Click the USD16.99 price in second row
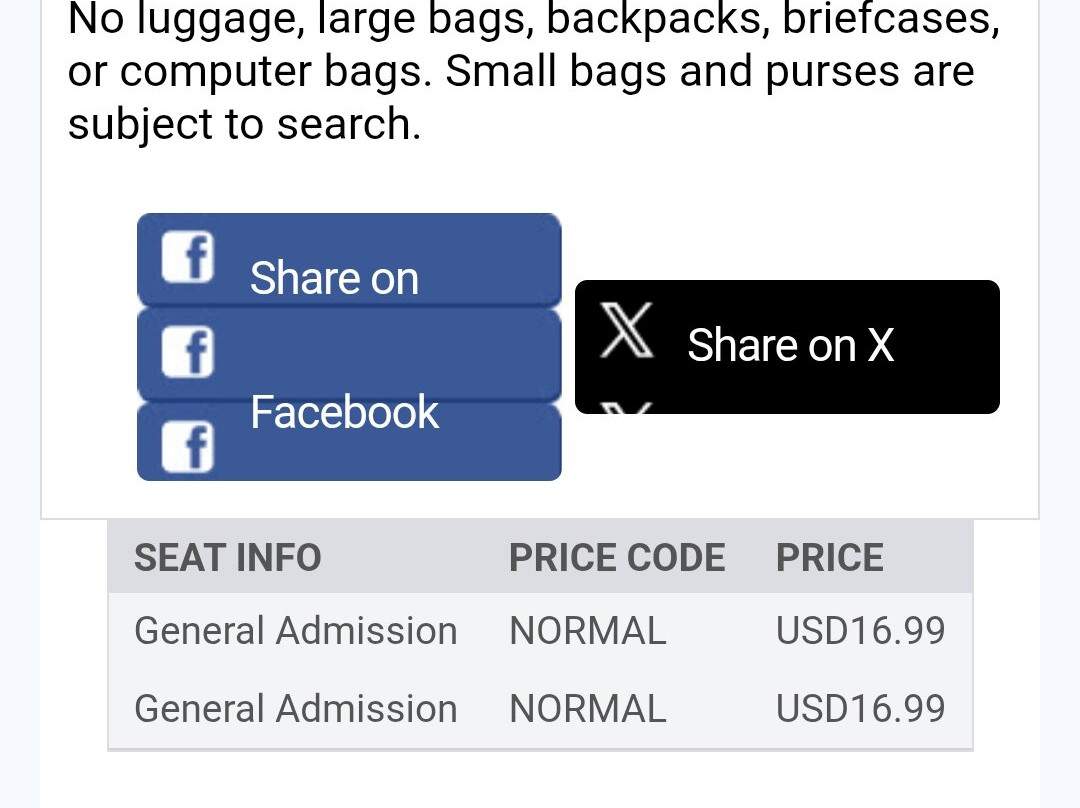 coord(860,709)
